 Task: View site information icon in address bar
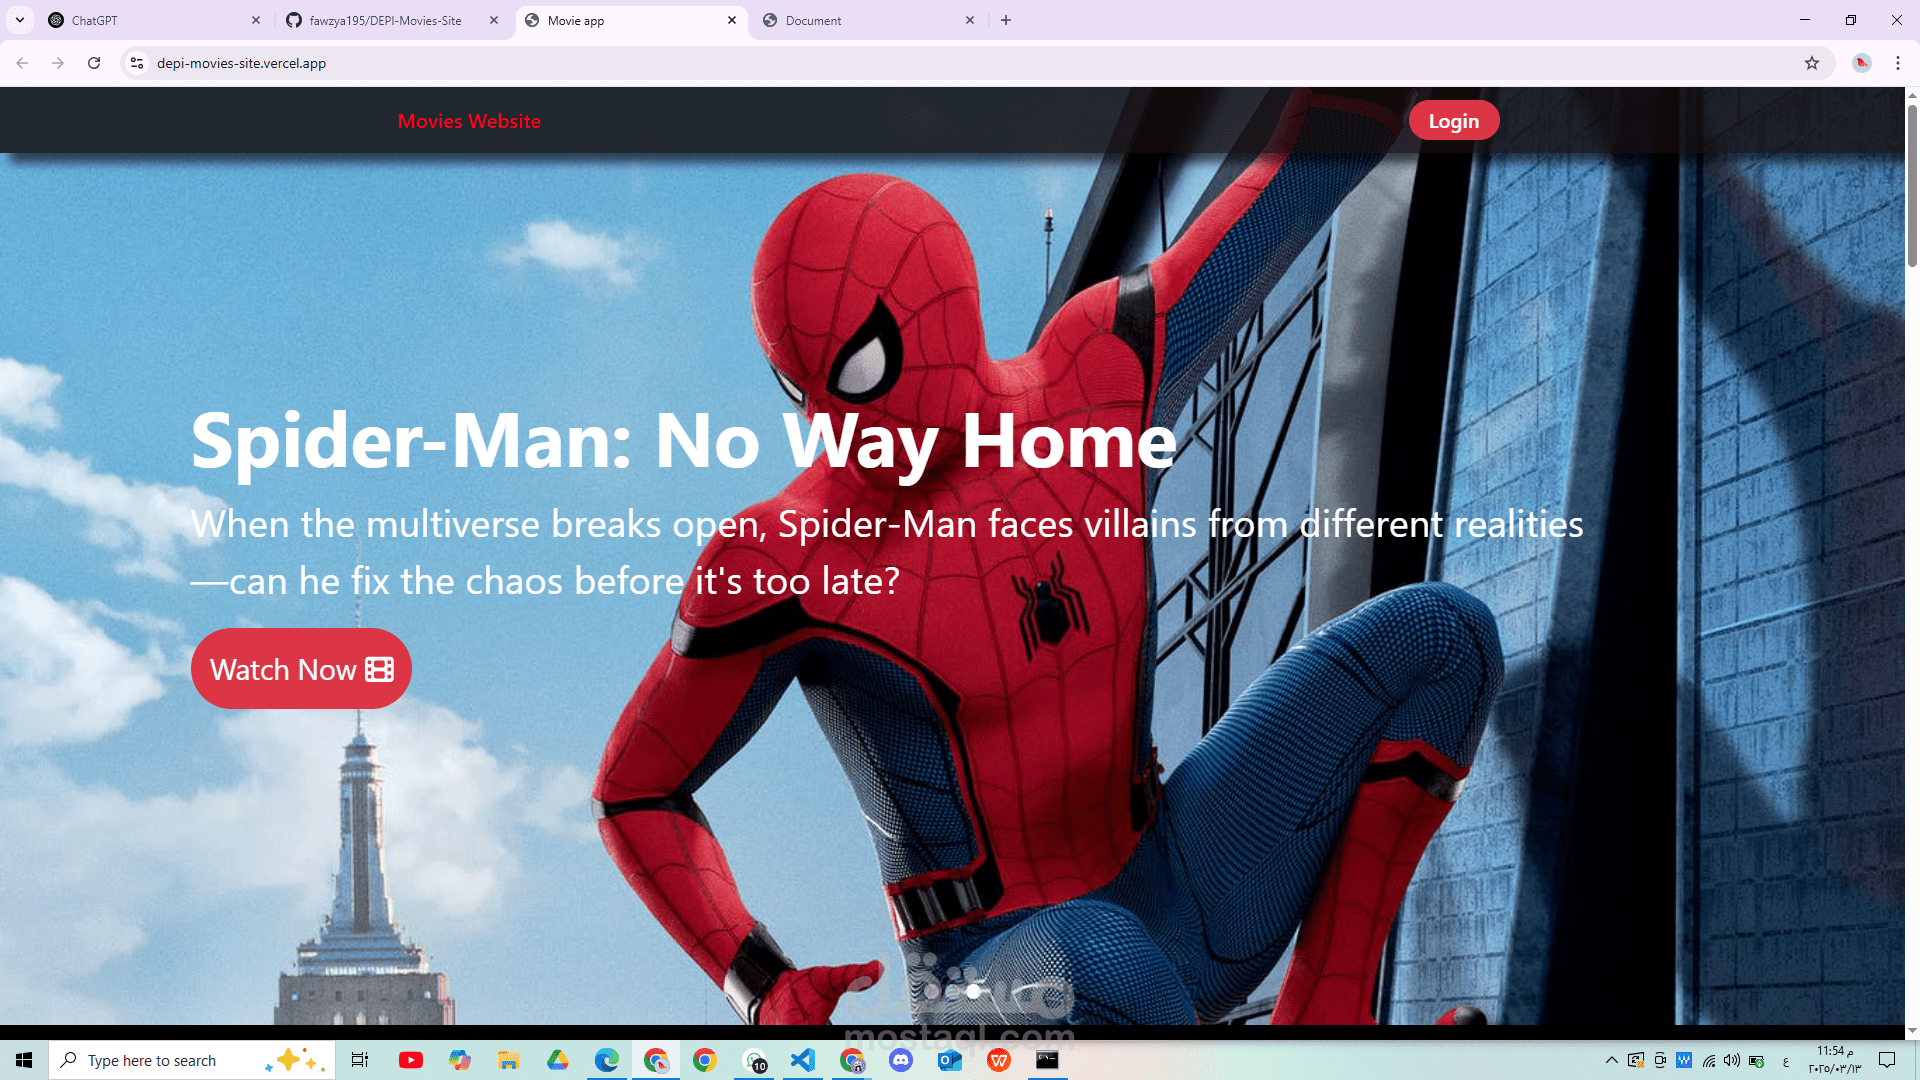point(137,63)
